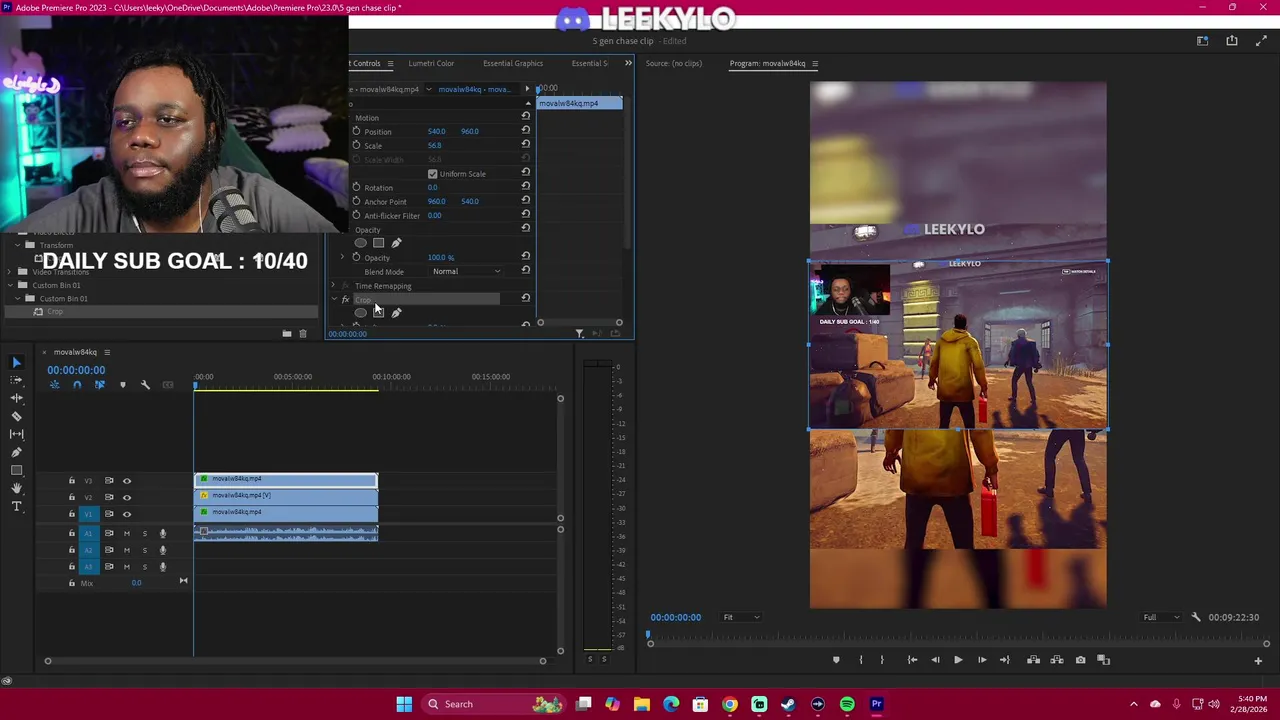Open the Effect Controls panel menu
This screenshot has width=1280, height=720.
pos(390,64)
